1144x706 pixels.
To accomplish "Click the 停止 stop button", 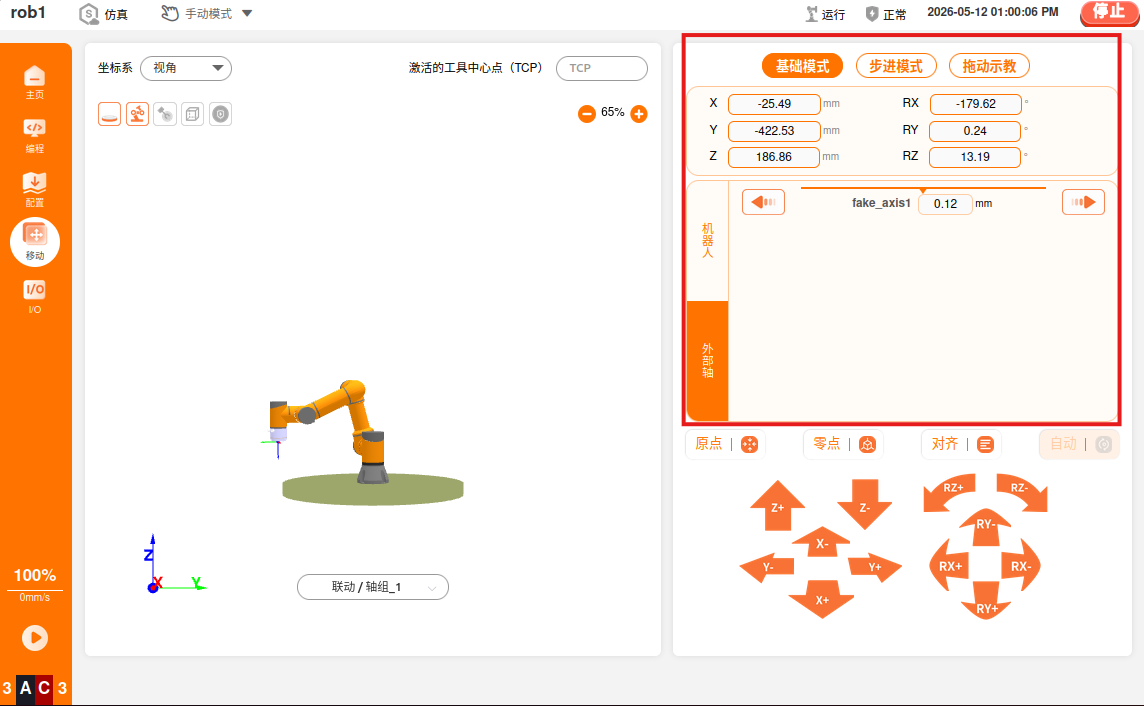I will pos(1109,12).
